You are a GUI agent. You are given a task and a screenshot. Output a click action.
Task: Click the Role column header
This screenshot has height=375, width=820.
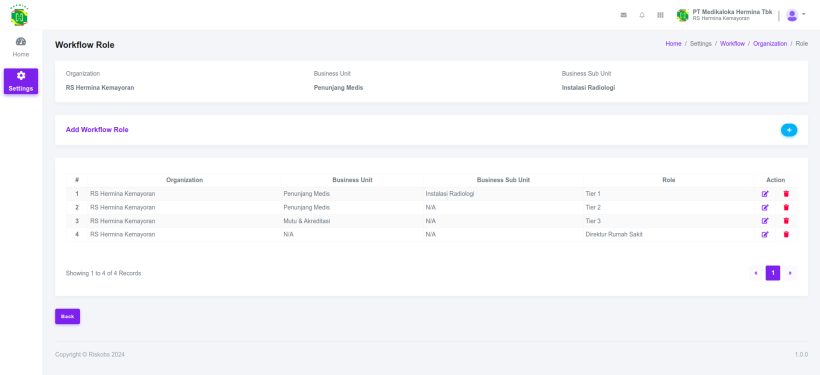[x=668, y=180]
